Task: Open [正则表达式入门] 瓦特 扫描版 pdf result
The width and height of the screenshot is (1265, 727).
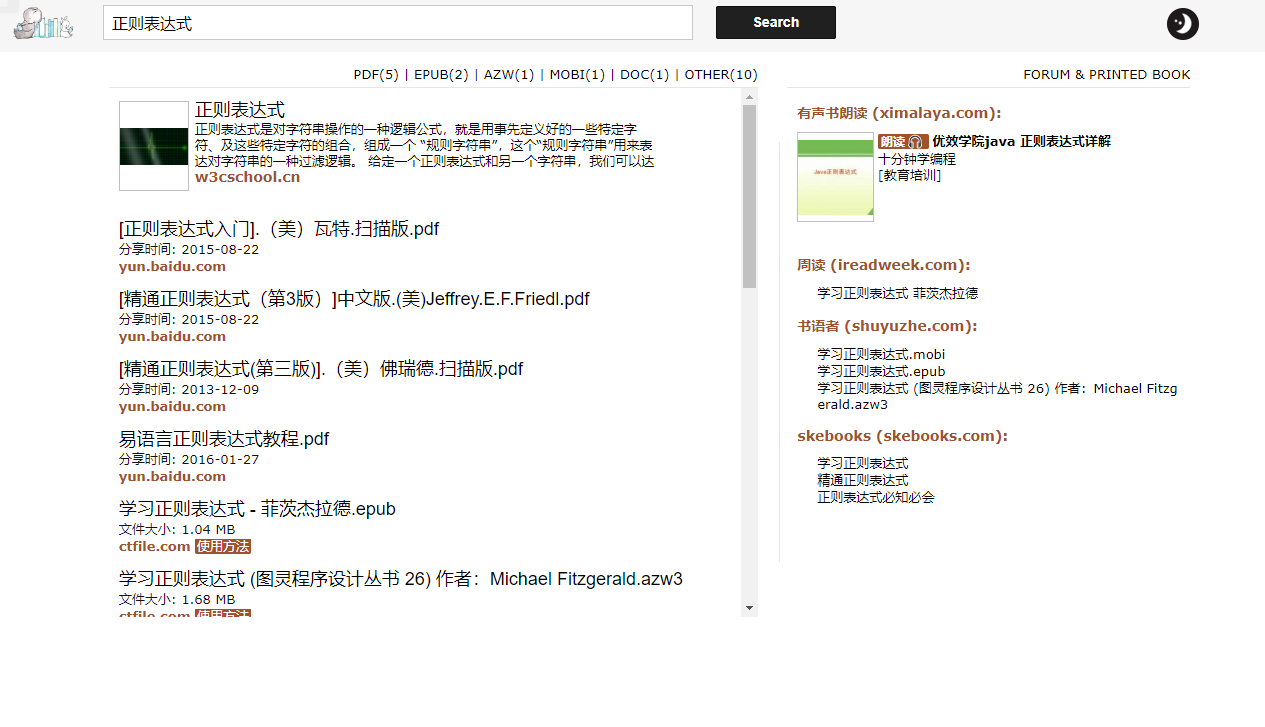Action: 279,229
